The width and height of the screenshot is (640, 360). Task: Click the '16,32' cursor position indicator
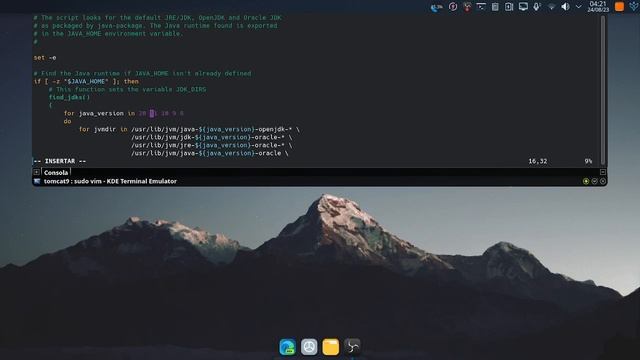click(x=538, y=161)
